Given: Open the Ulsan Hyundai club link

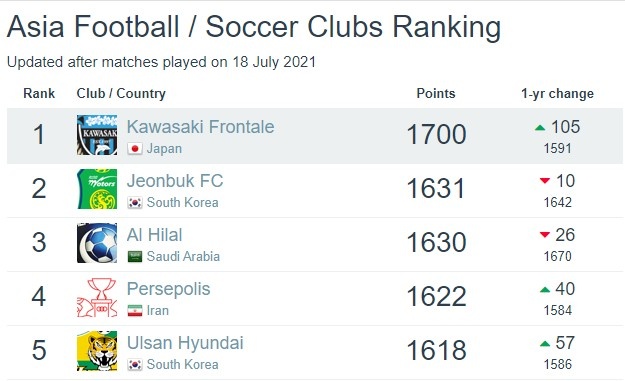Looking at the screenshot, I should click(x=185, y=343).
